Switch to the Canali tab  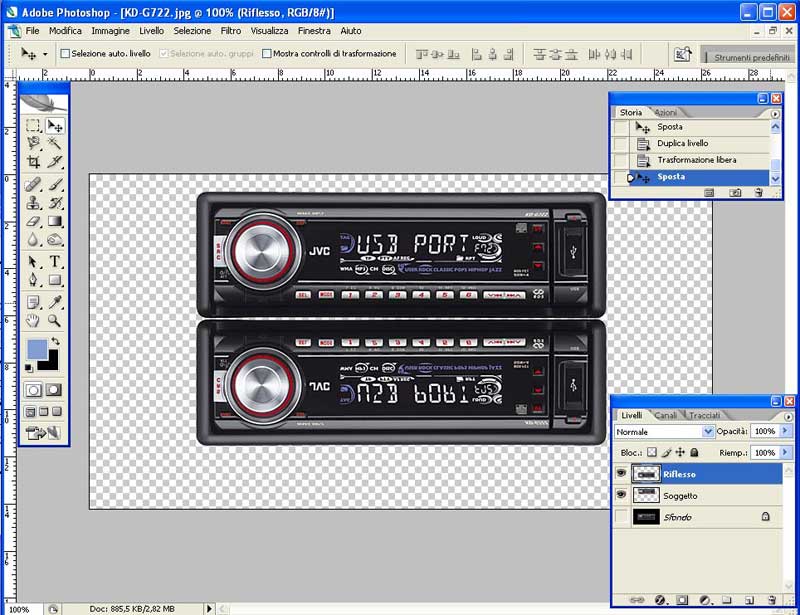pyautogui.click(x=665, y=415)
